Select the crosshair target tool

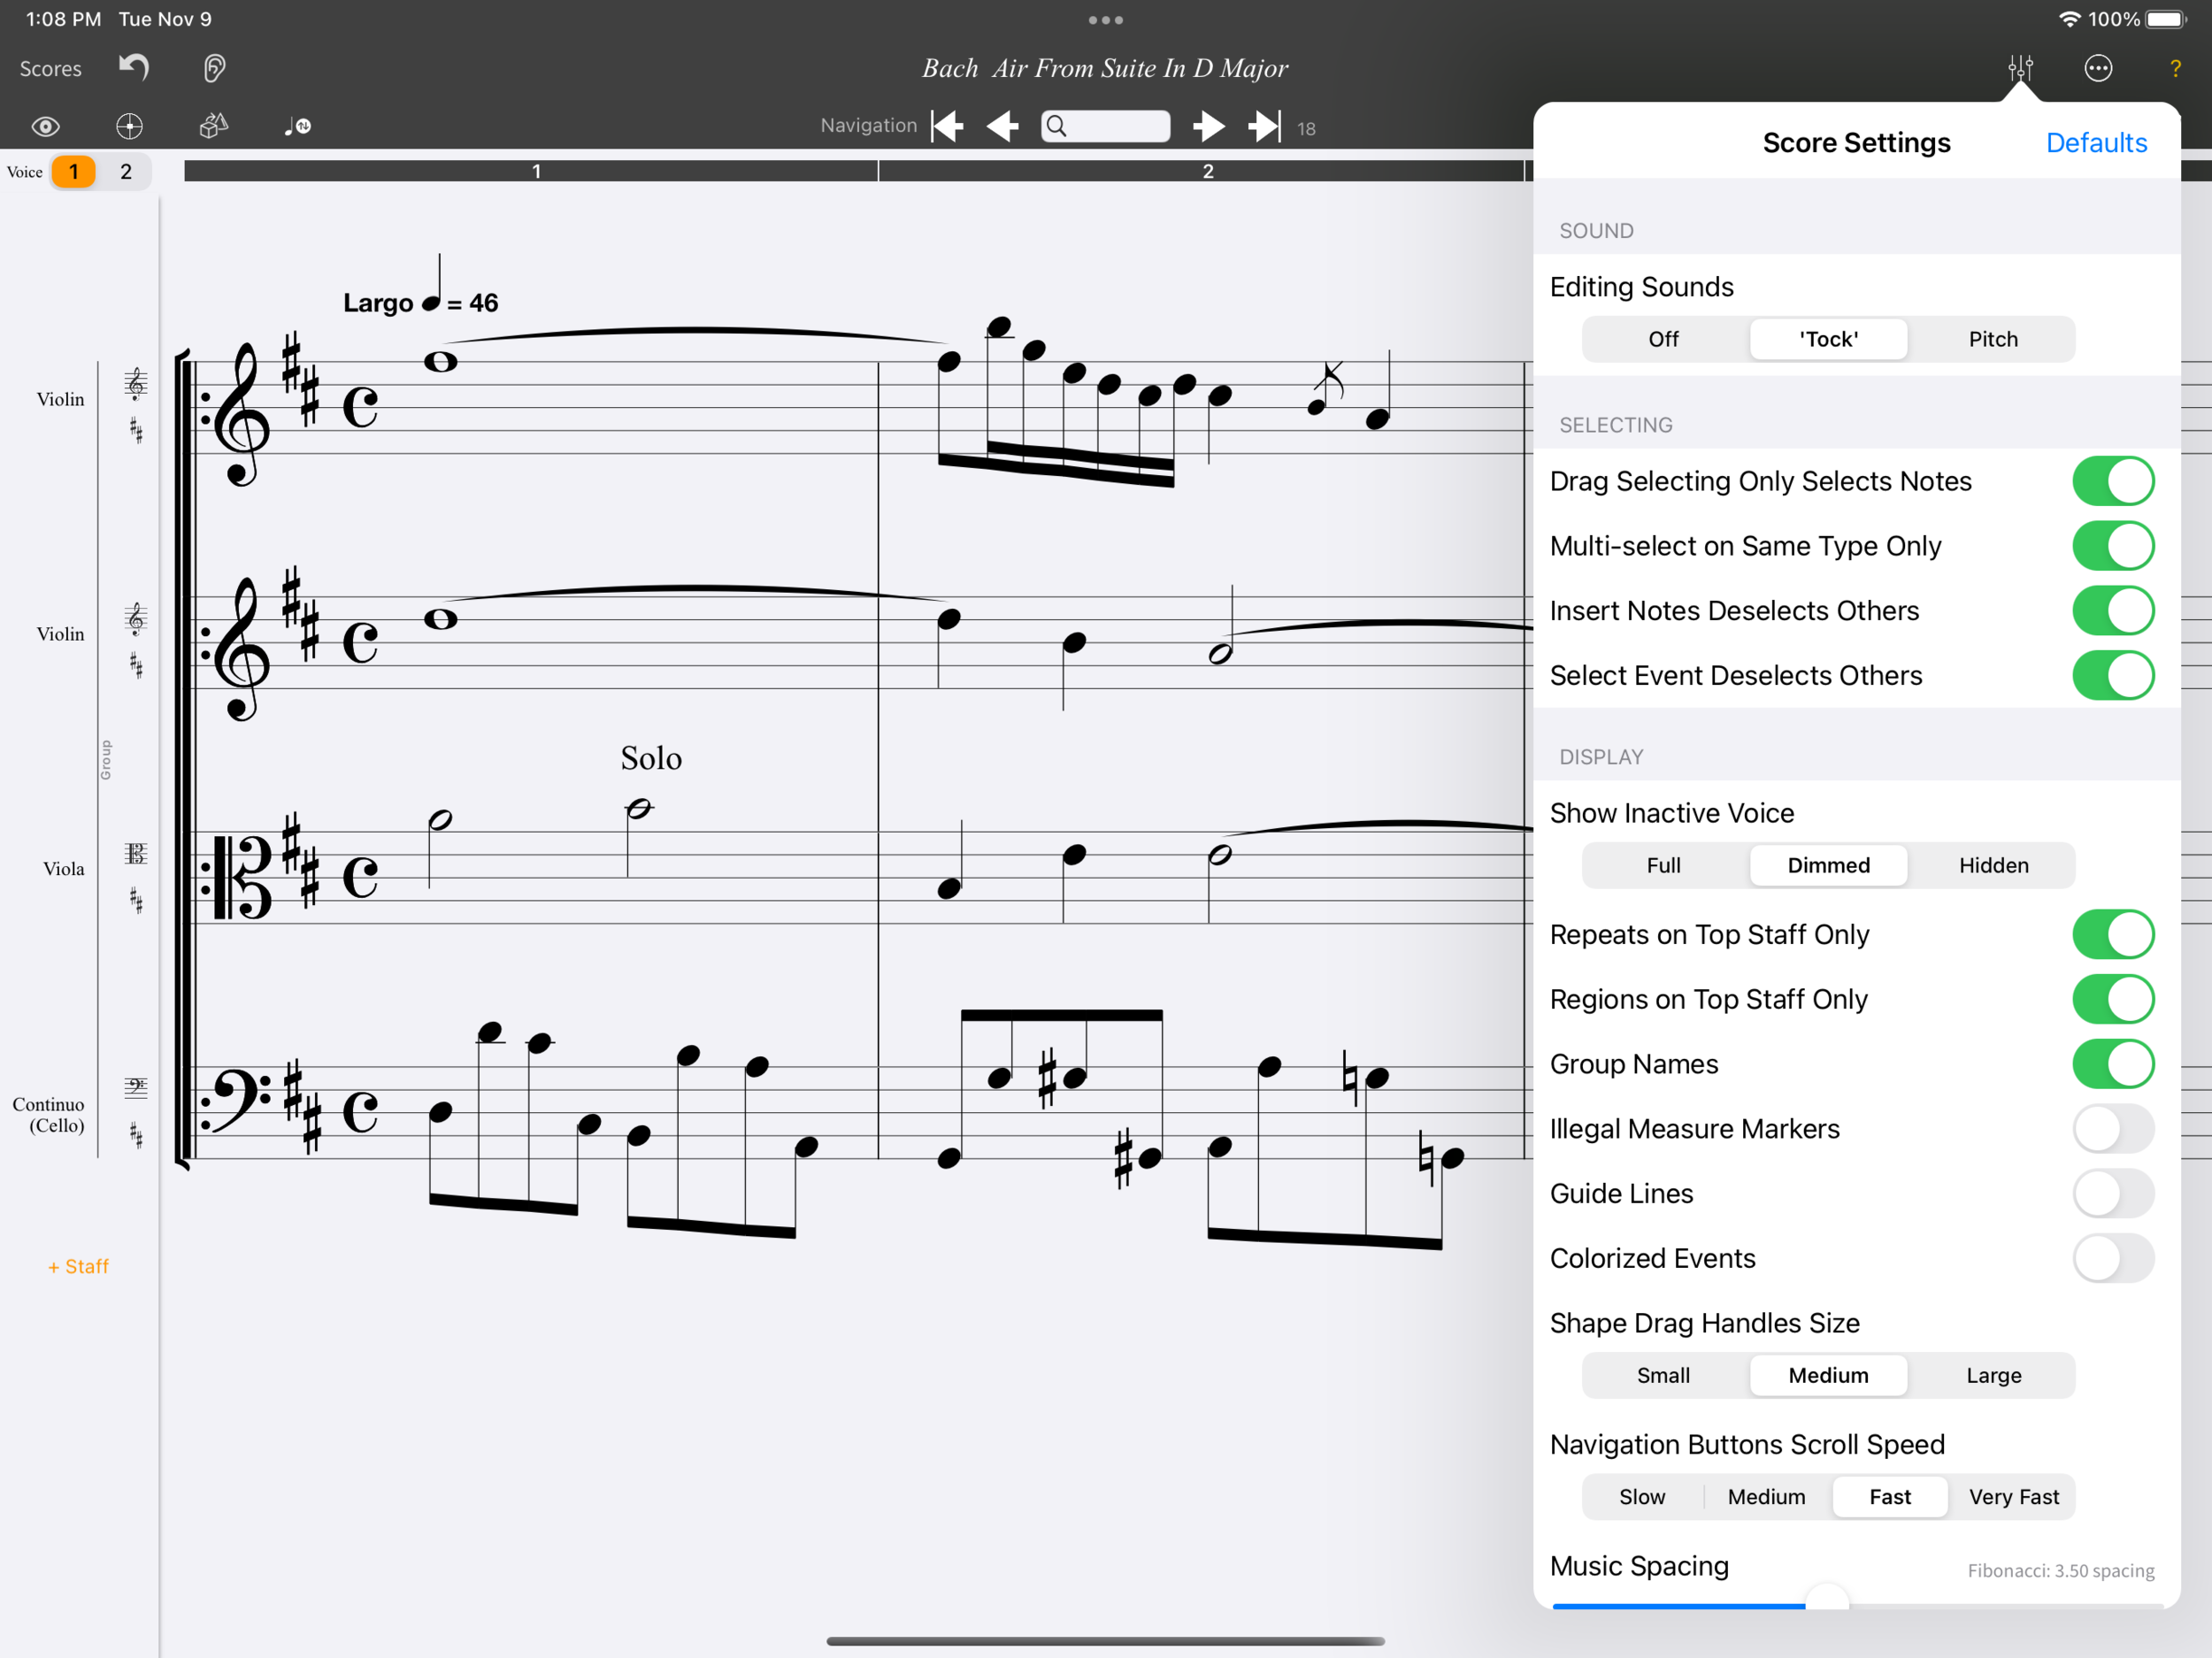click(129, 126)
